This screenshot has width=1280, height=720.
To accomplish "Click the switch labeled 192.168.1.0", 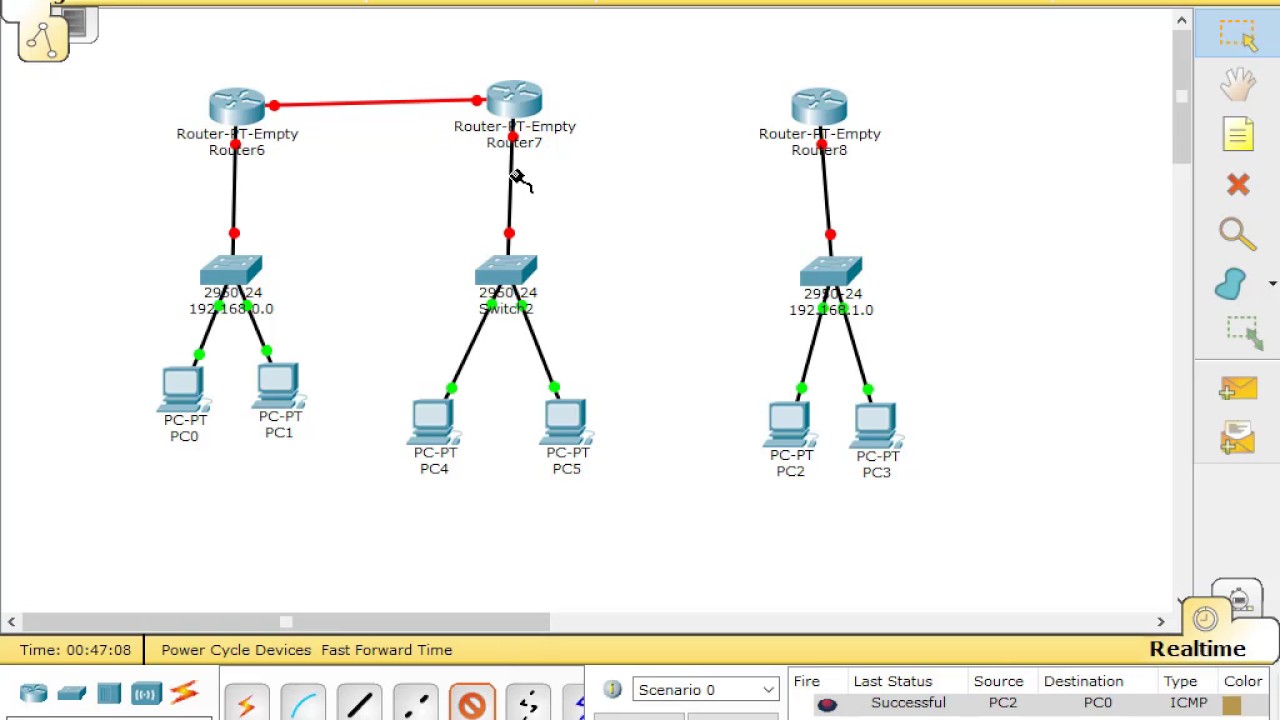I will 831,272.
